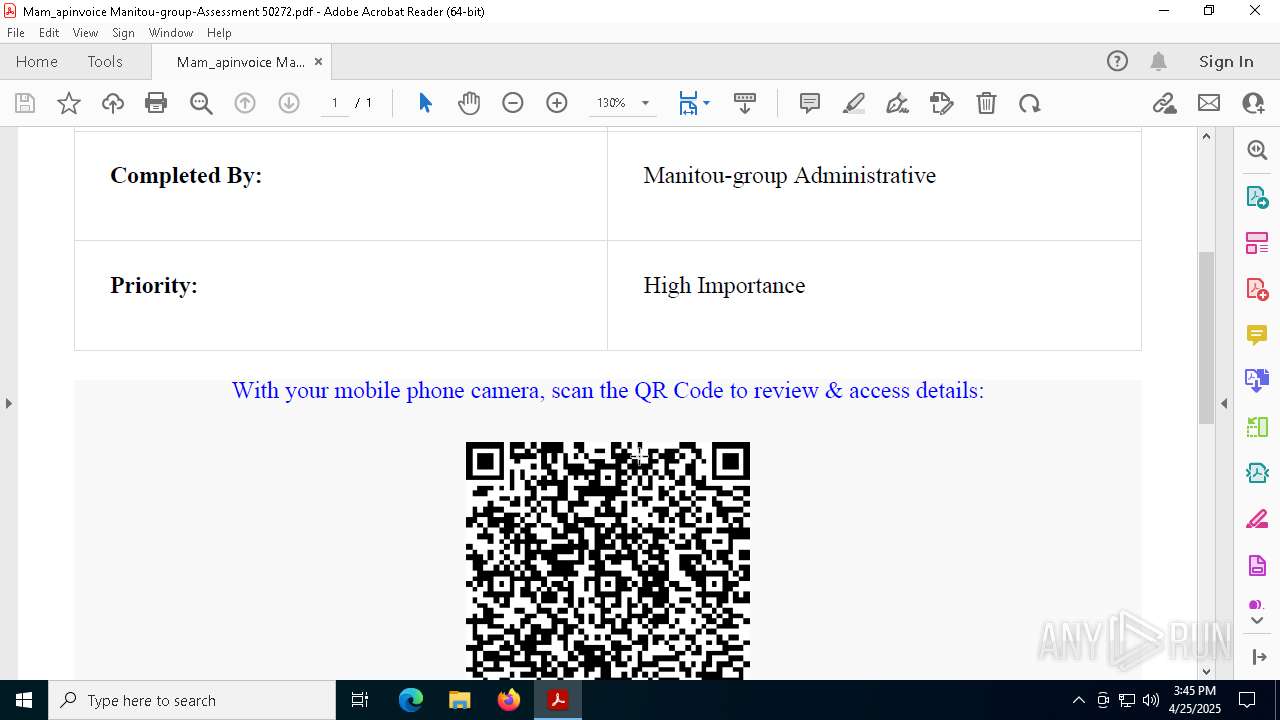The width and height of the screenshot is (1280, 720).
Task: Click the upload to cloud icon
Action: tap(113, 103)
